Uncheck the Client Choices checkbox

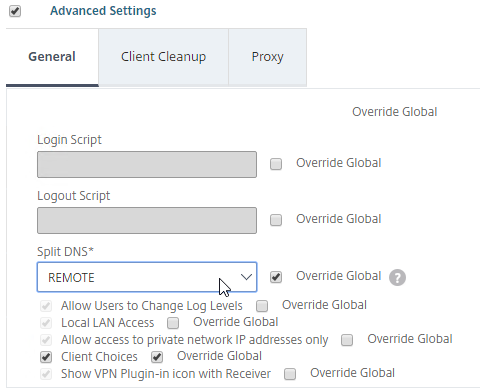point(46,357)
